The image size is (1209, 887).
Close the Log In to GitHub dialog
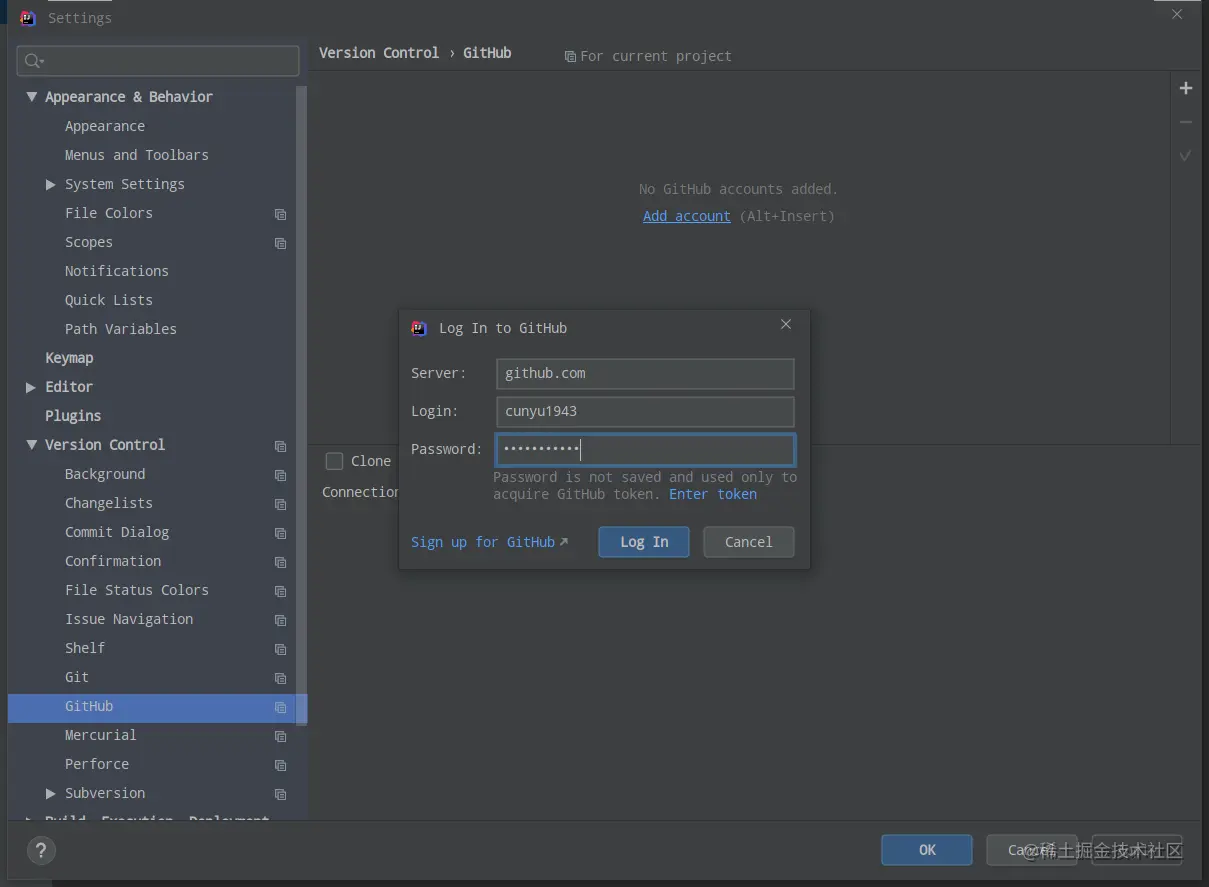click(786, 324)
